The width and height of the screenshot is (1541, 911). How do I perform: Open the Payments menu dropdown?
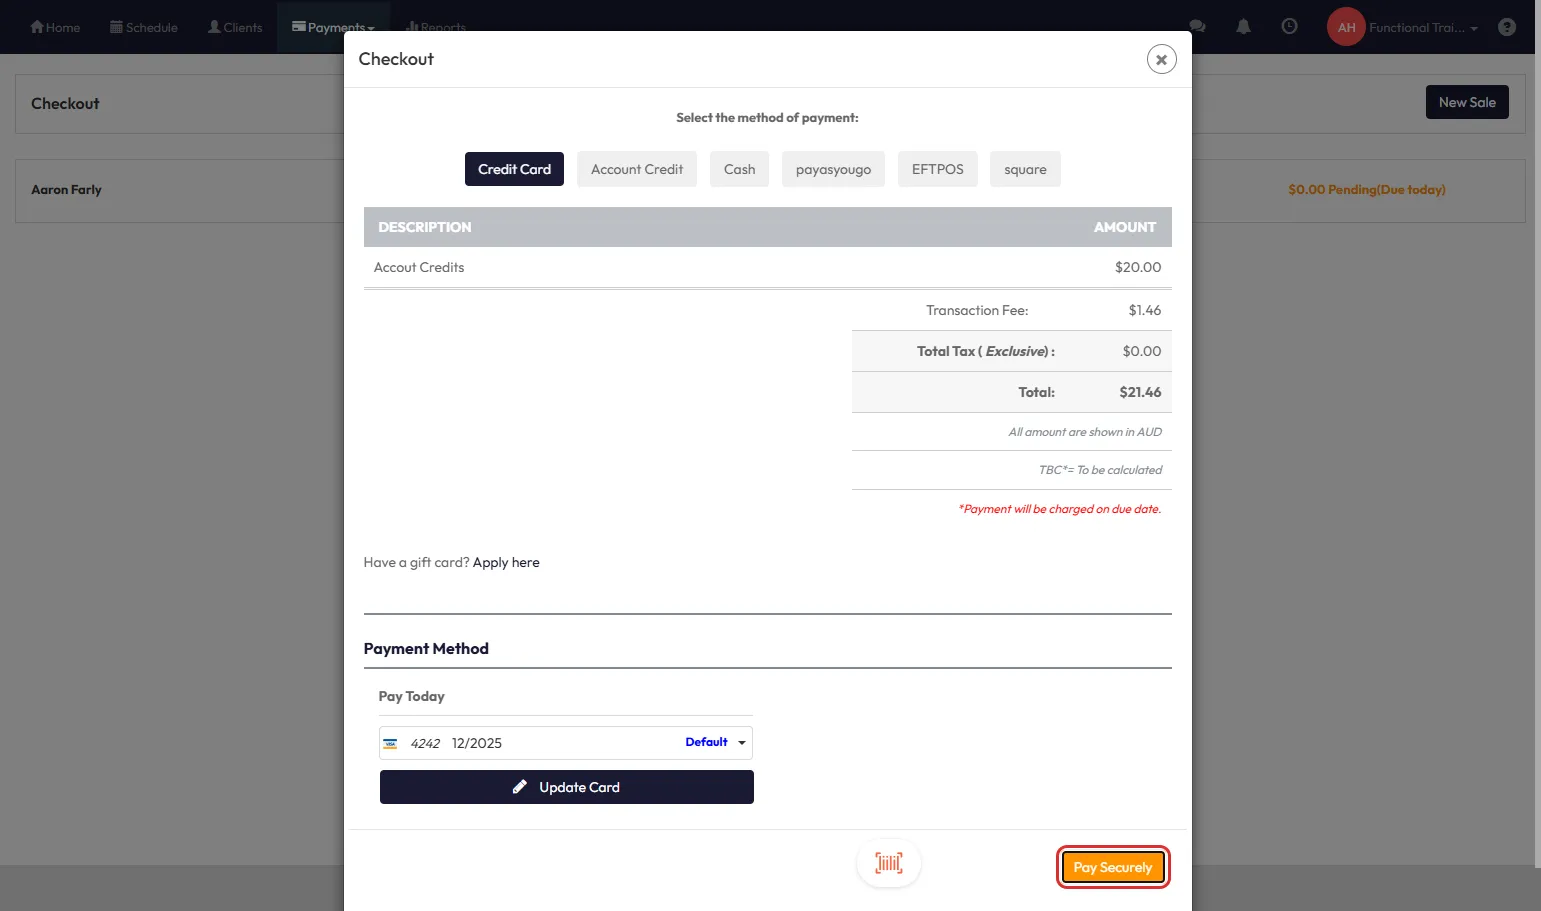click(333, 27)
